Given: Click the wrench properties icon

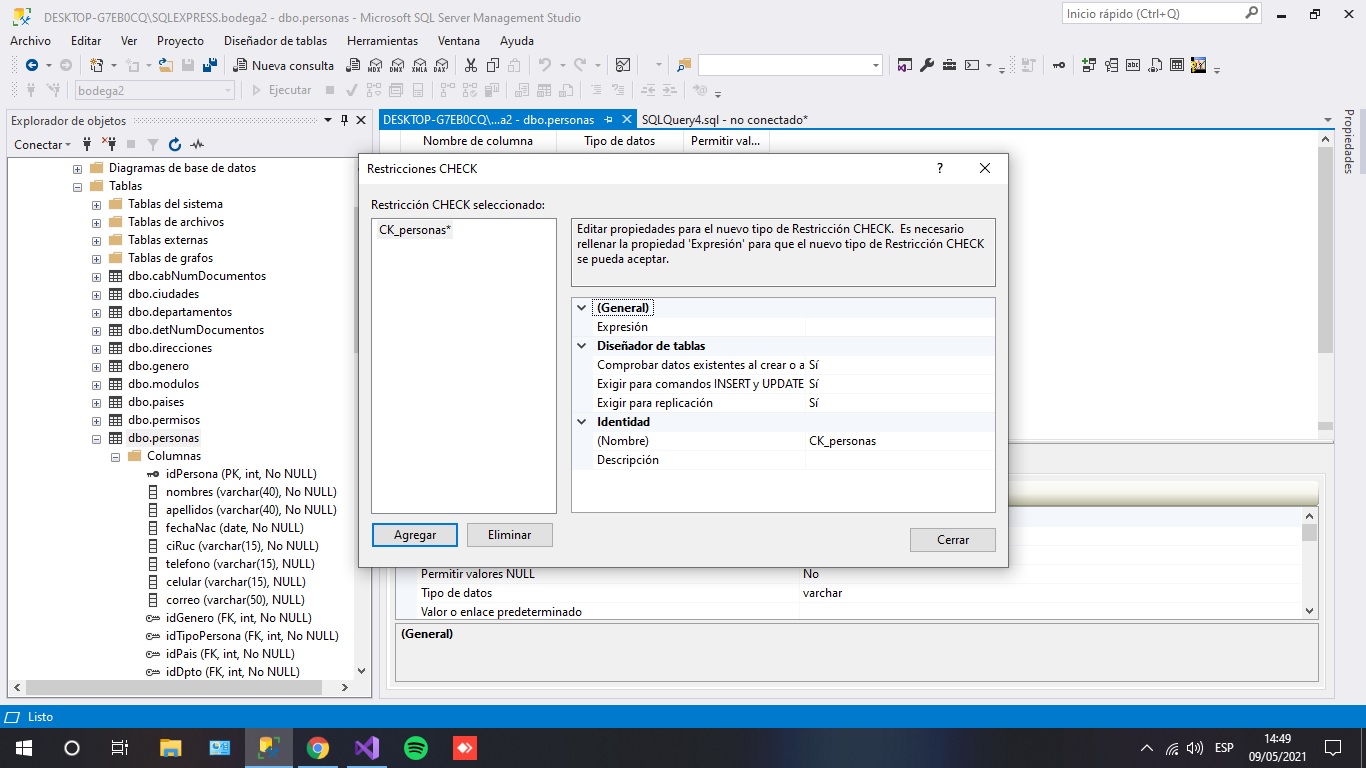Looking at the screenshot, I should click(927, 65).
